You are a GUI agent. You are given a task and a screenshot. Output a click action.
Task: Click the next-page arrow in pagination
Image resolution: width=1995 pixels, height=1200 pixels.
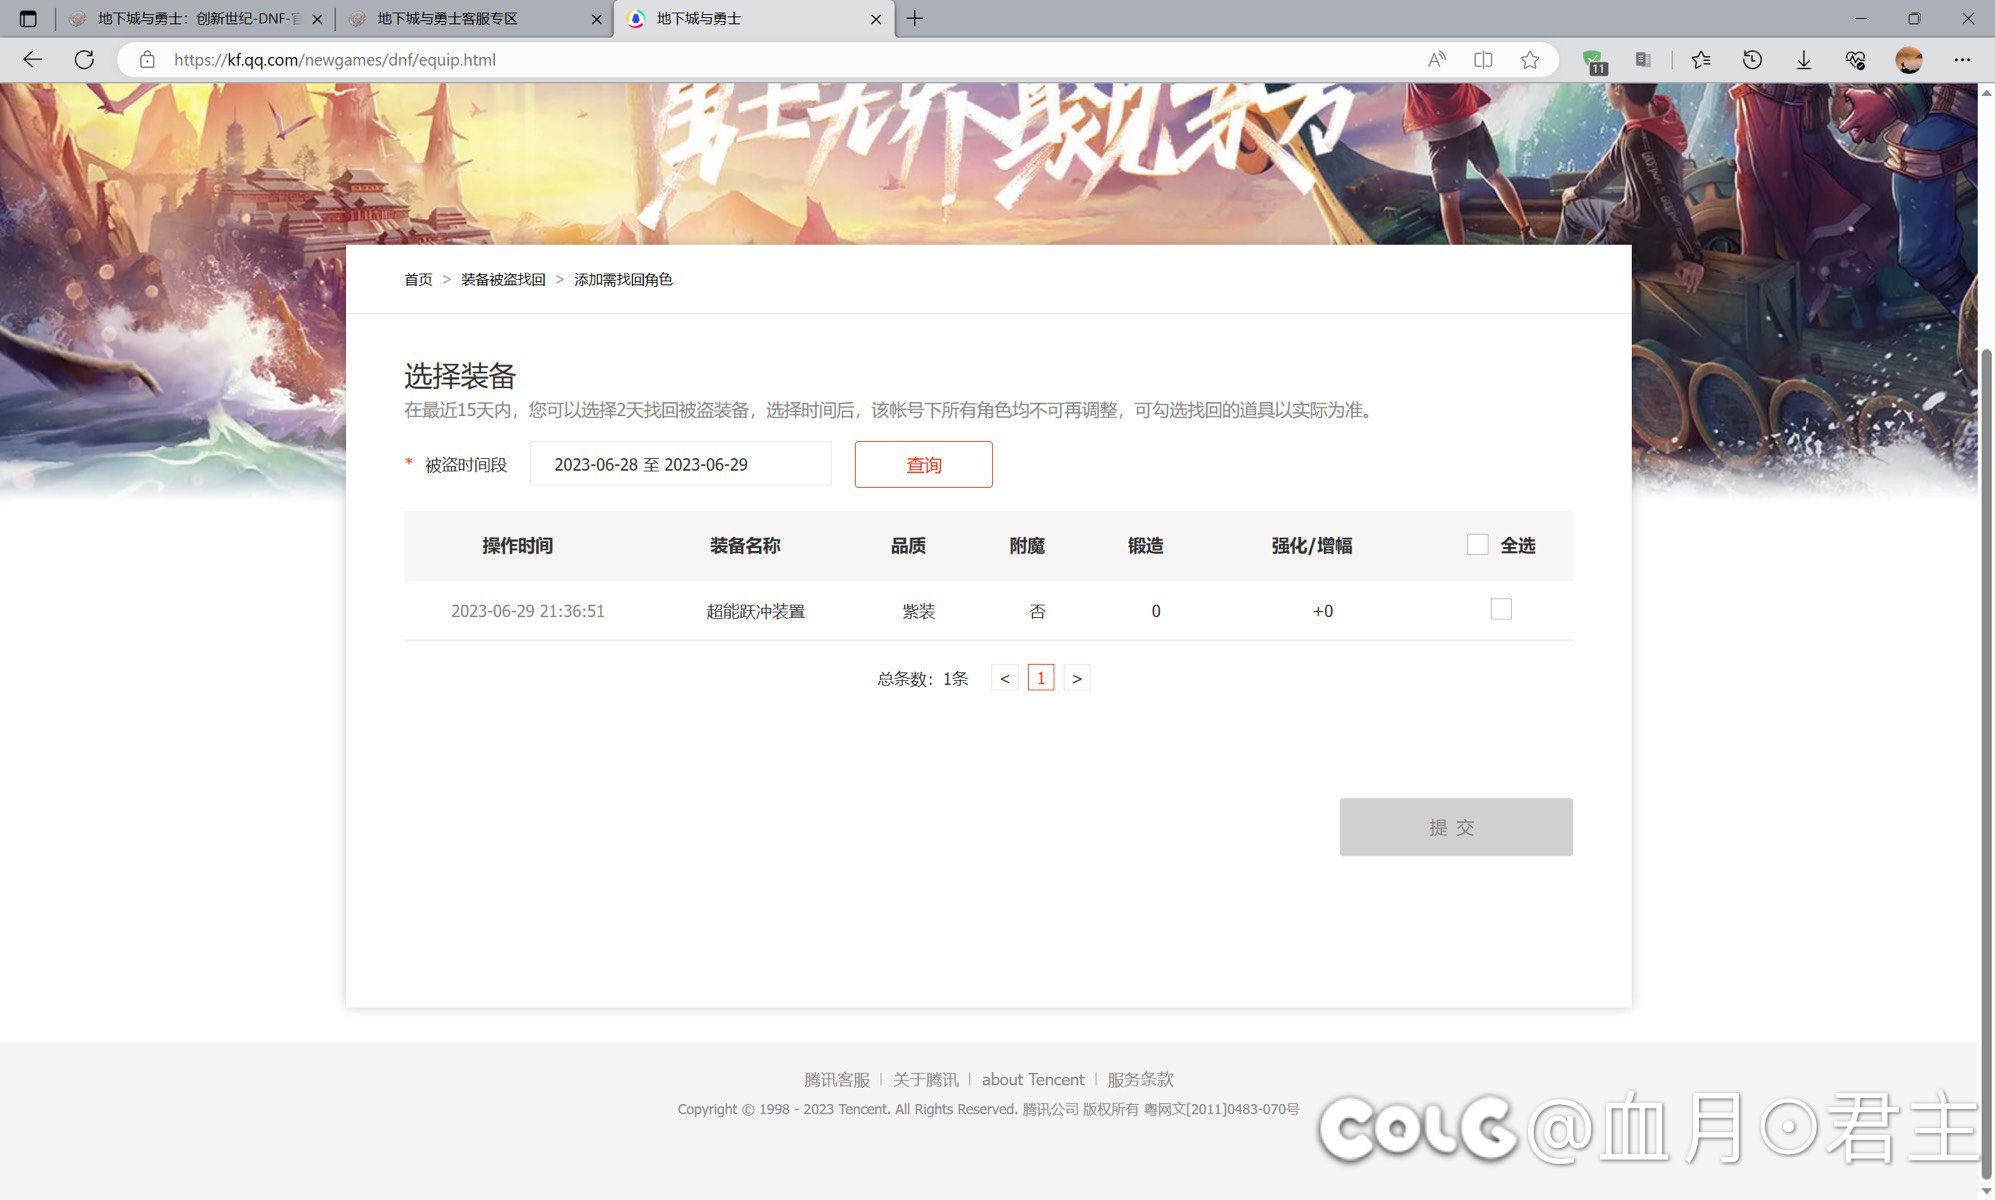[x=1077, y=677]
